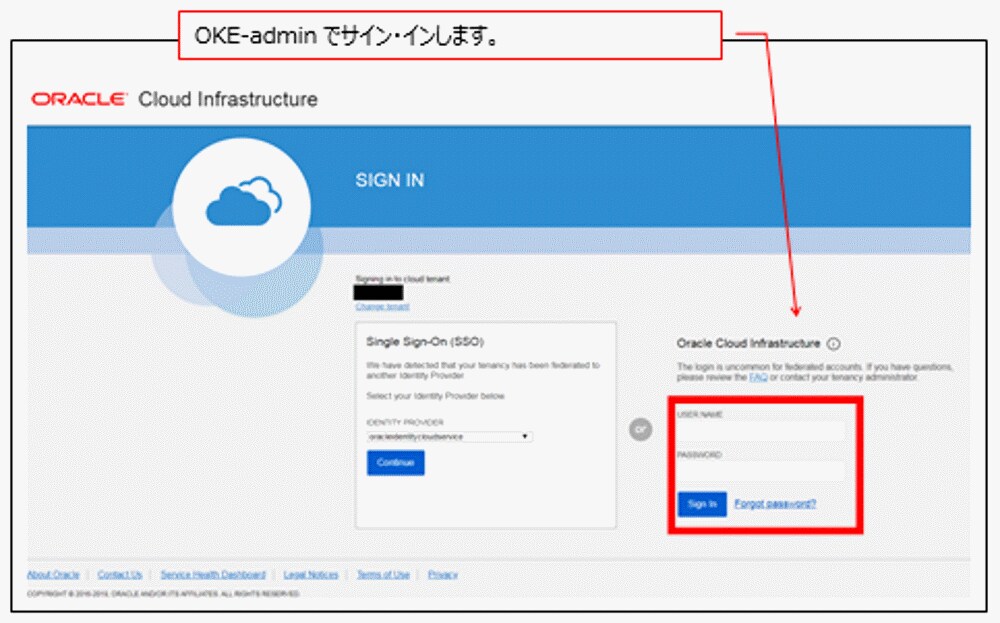Open the Service Health Dashboard link
This screenshot has width=1000, height=623.
pyautogui.click(x=216, y=573)
